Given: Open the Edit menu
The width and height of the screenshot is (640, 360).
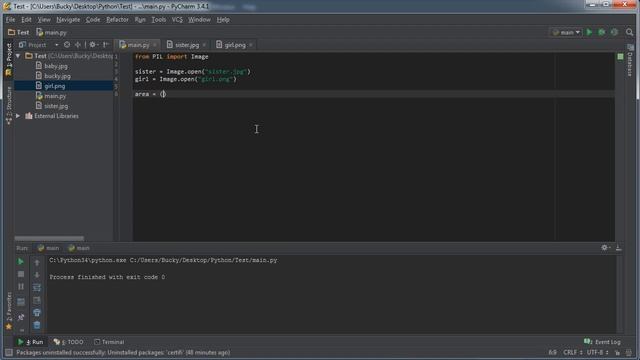Looking at the screenshot, I should click(26, 20).
